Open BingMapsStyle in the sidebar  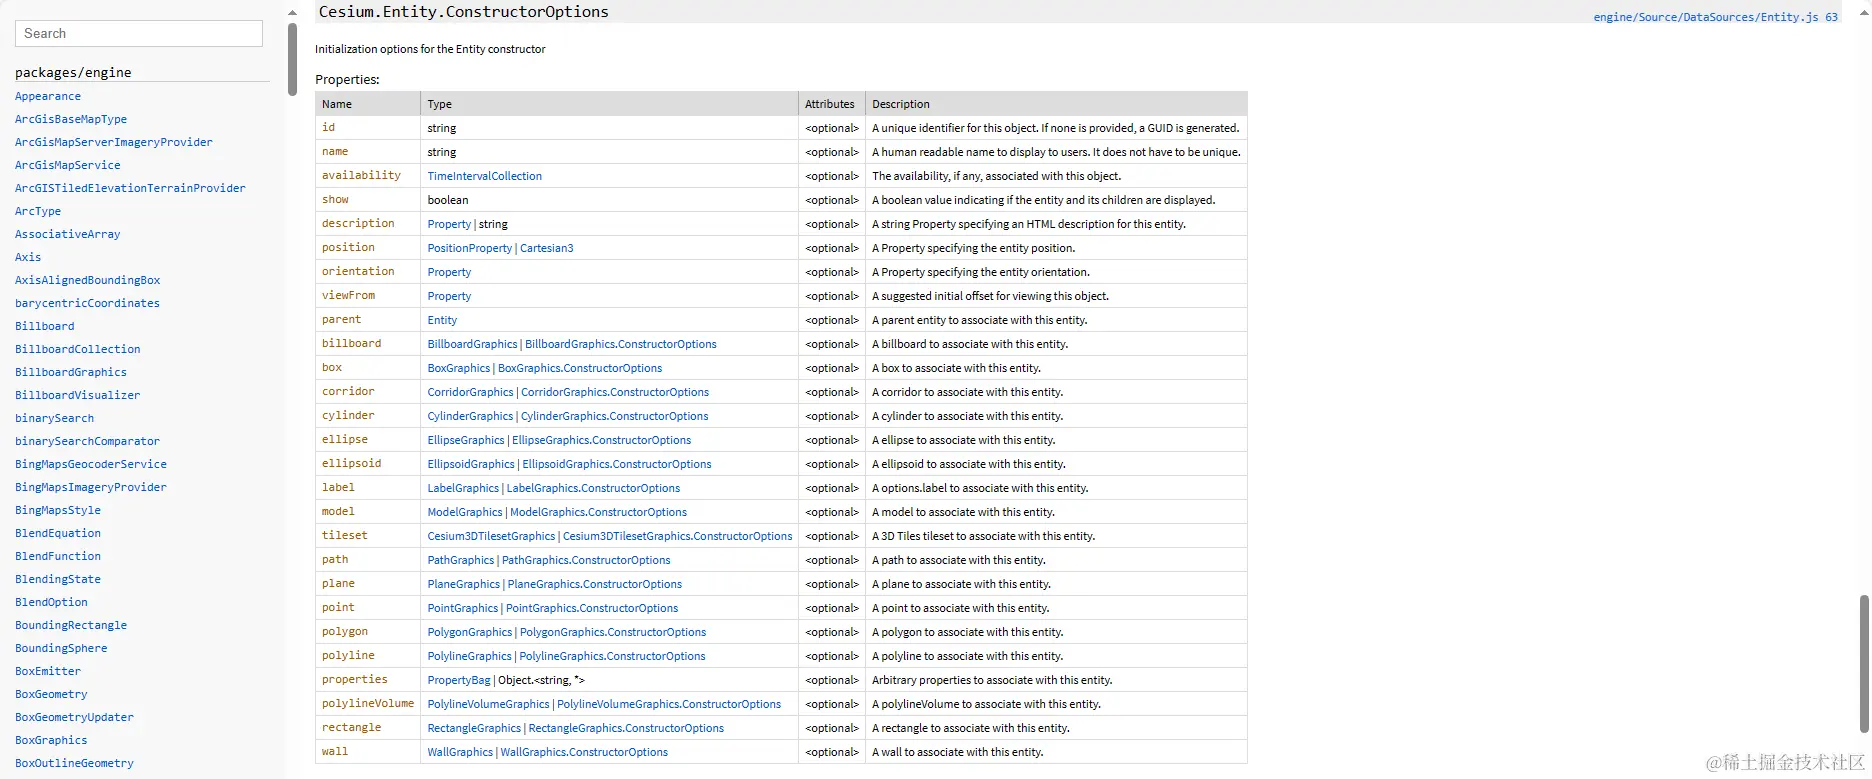[x=58, y=510]
